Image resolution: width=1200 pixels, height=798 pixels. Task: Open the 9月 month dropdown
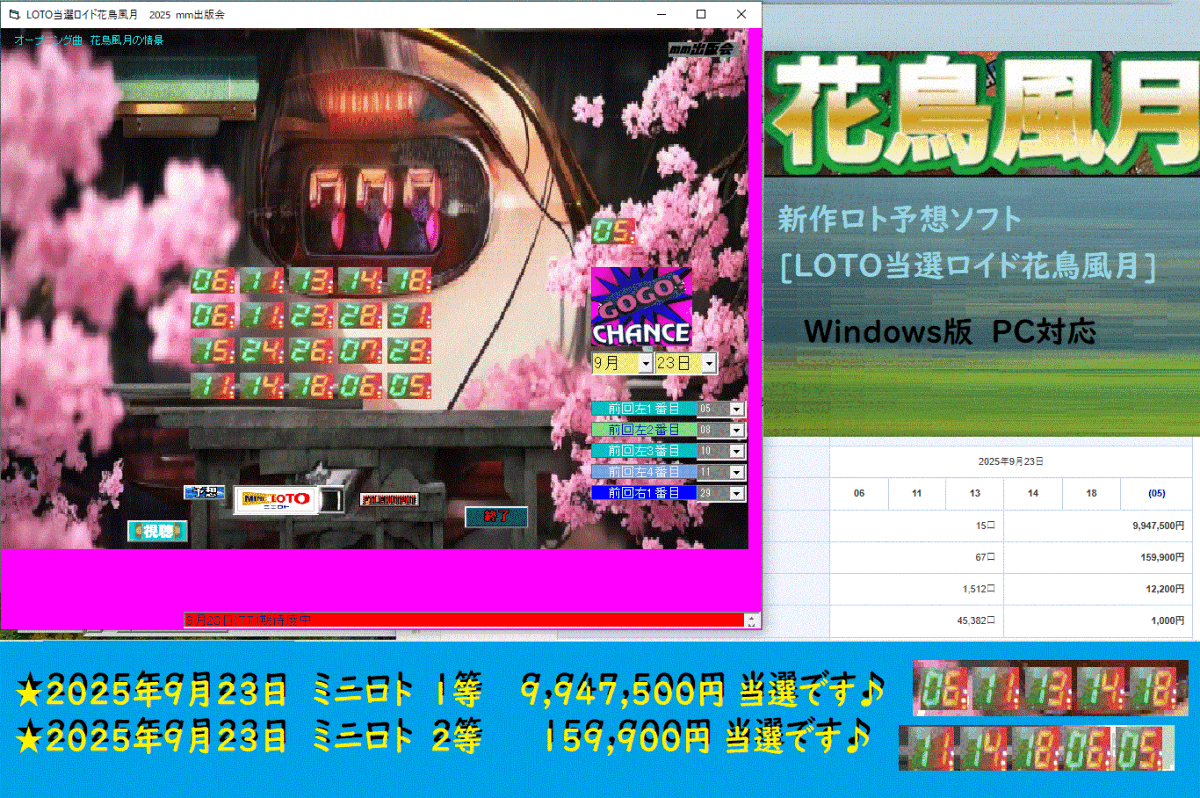point(644,363)
